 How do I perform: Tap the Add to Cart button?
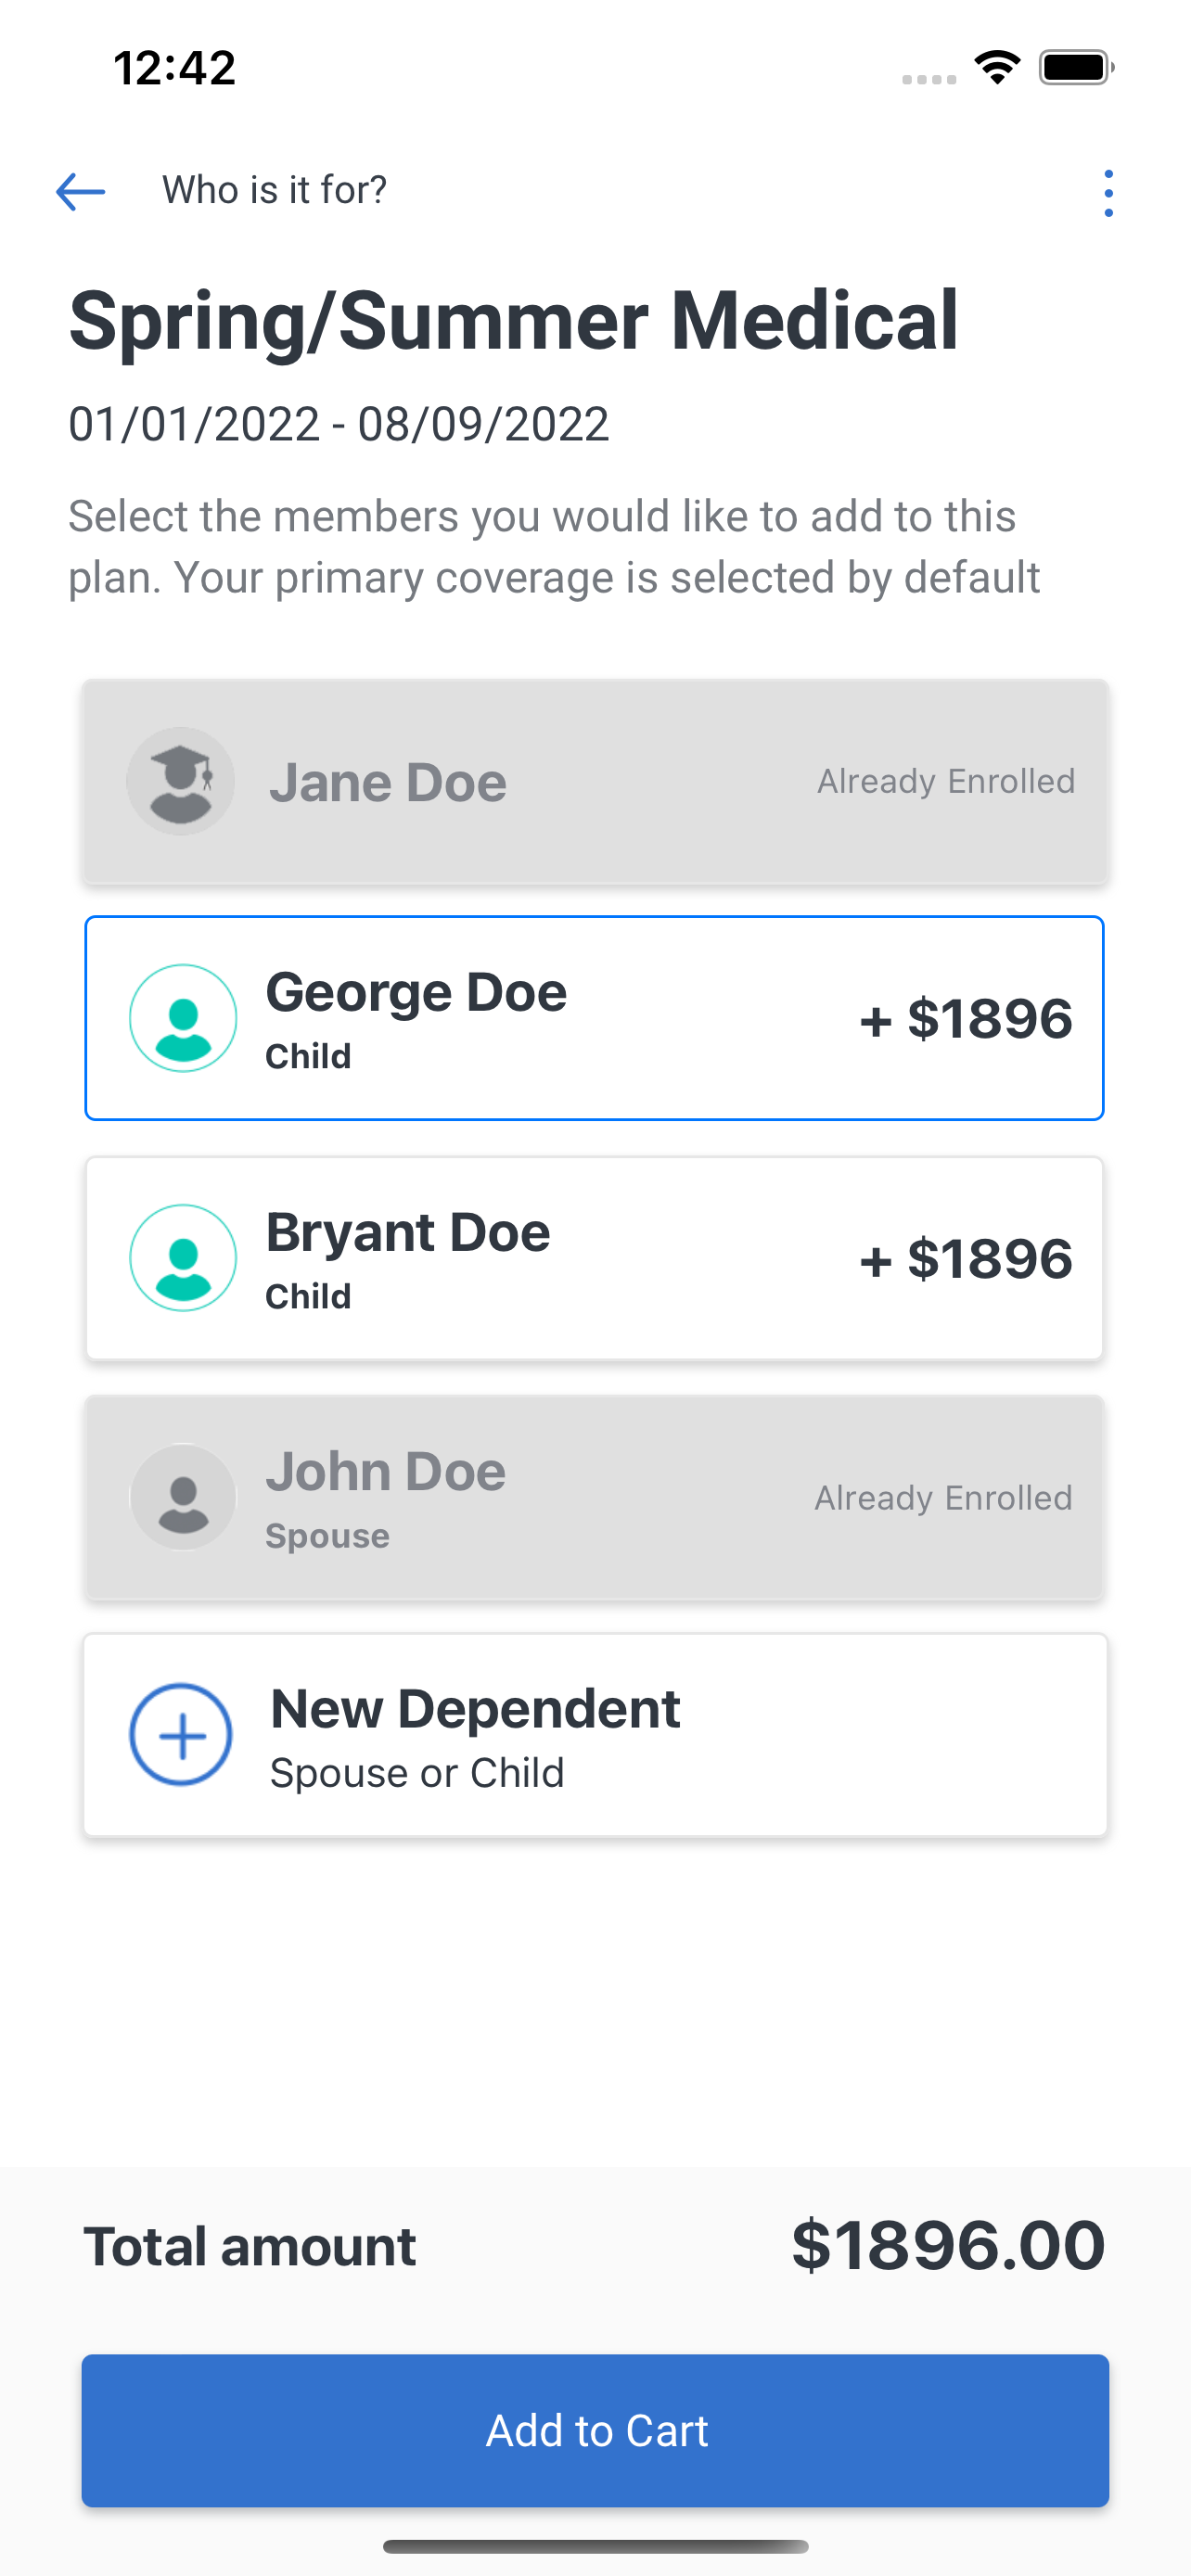[595, 2430]
